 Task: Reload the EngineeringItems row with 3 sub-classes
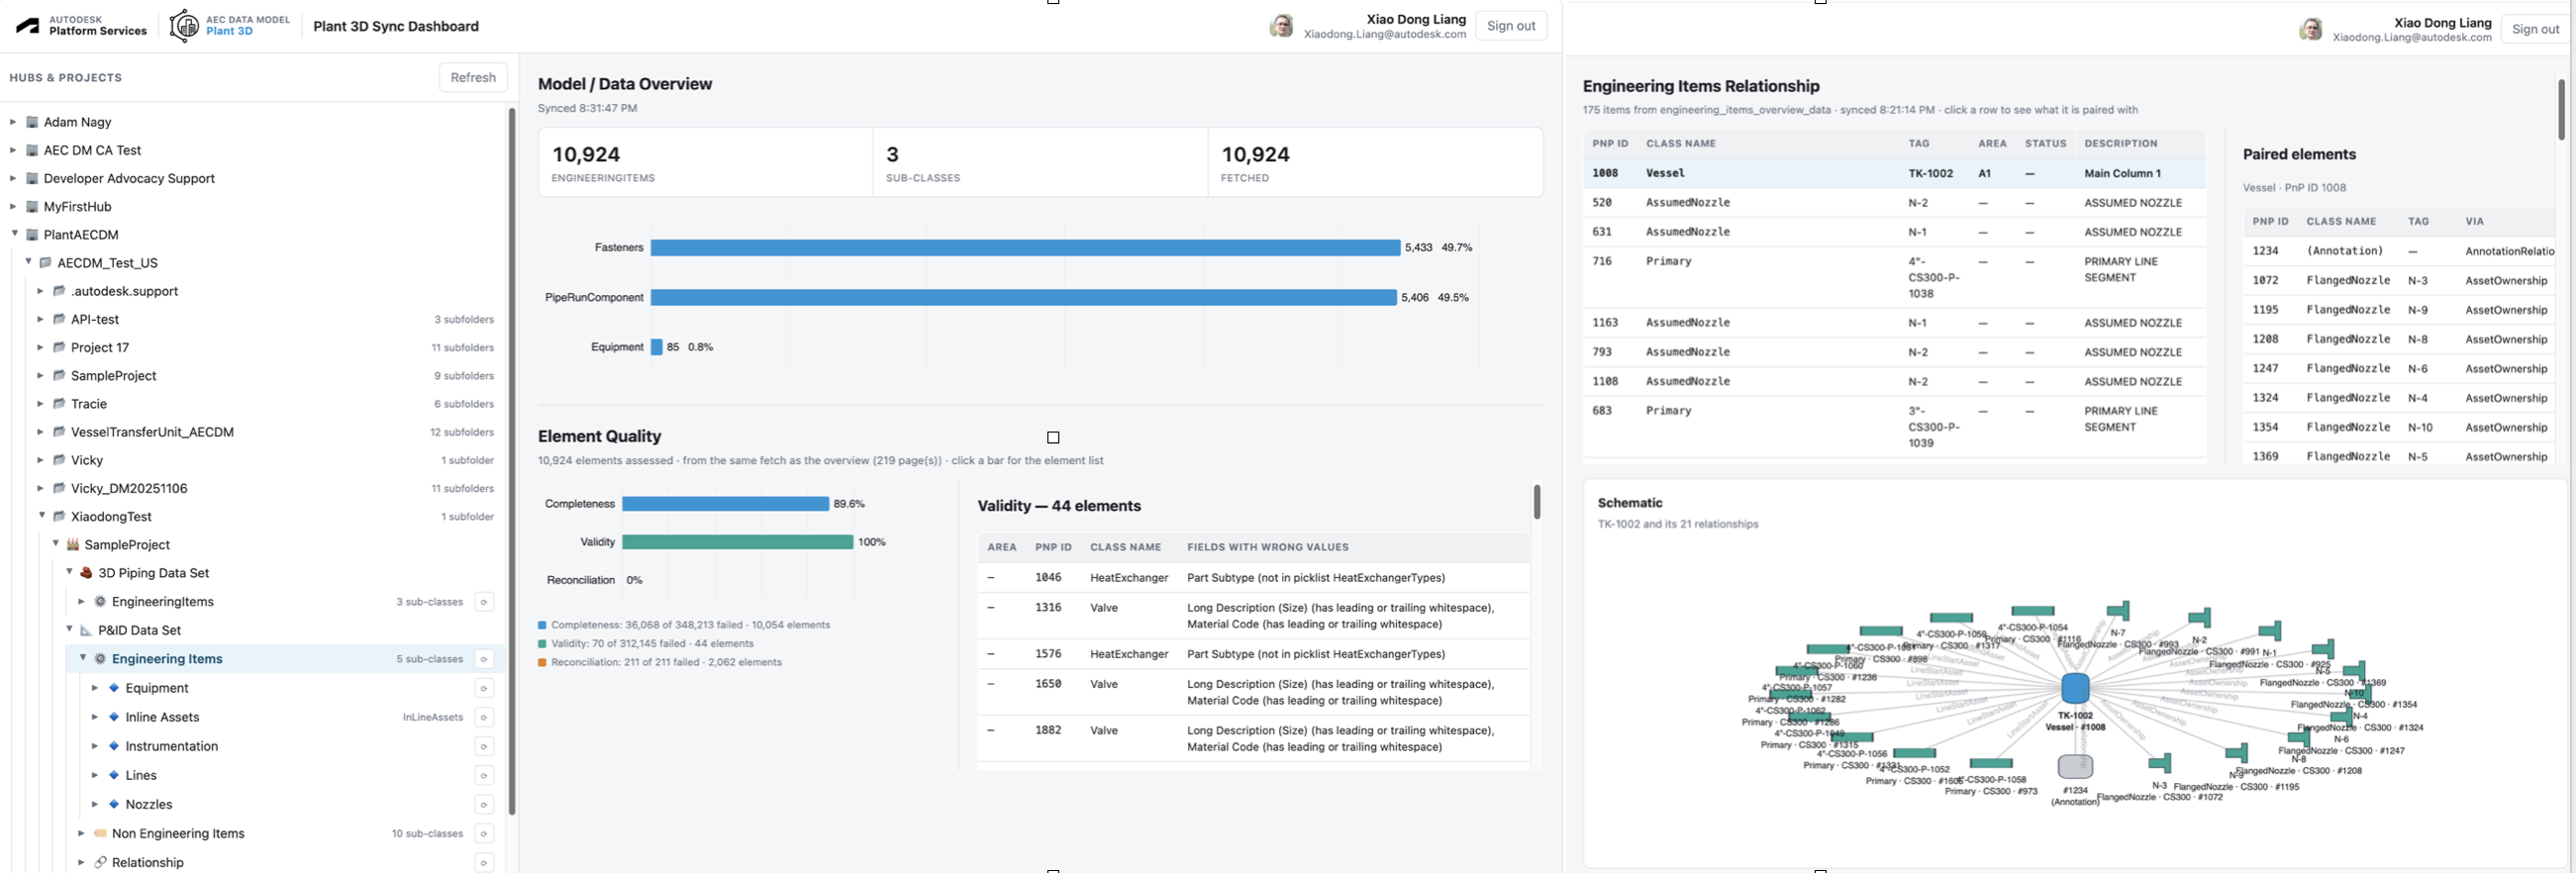click(x=484, y=602)
